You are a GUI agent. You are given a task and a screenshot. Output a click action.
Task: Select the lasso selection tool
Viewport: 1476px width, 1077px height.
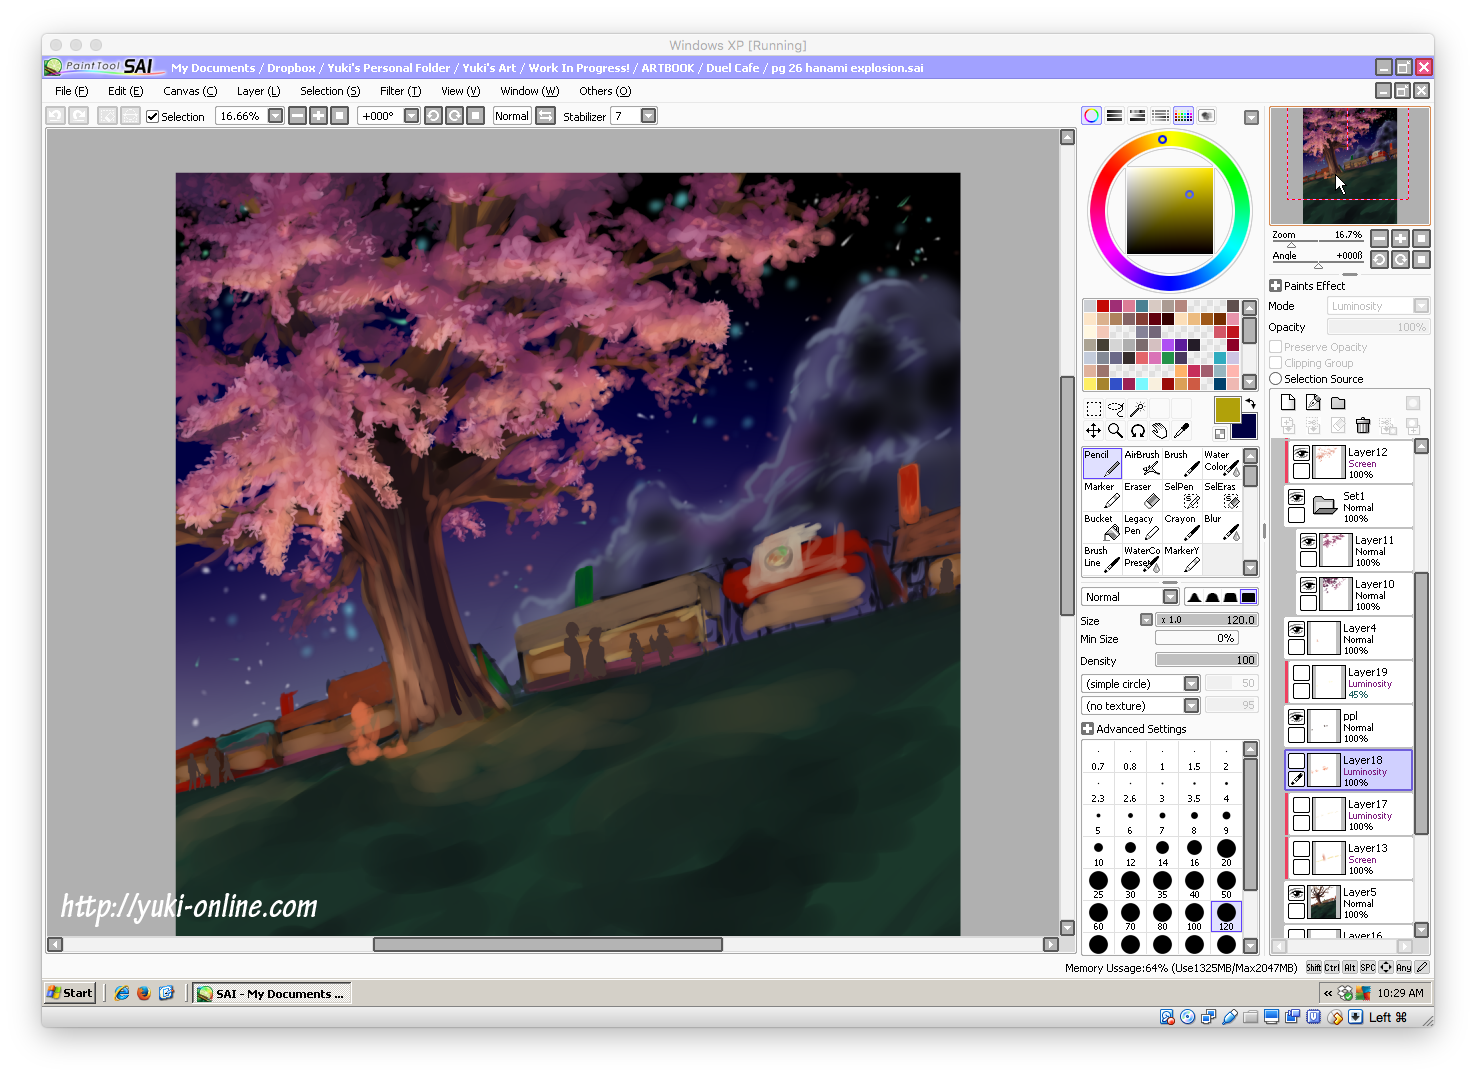point(1116,408)
